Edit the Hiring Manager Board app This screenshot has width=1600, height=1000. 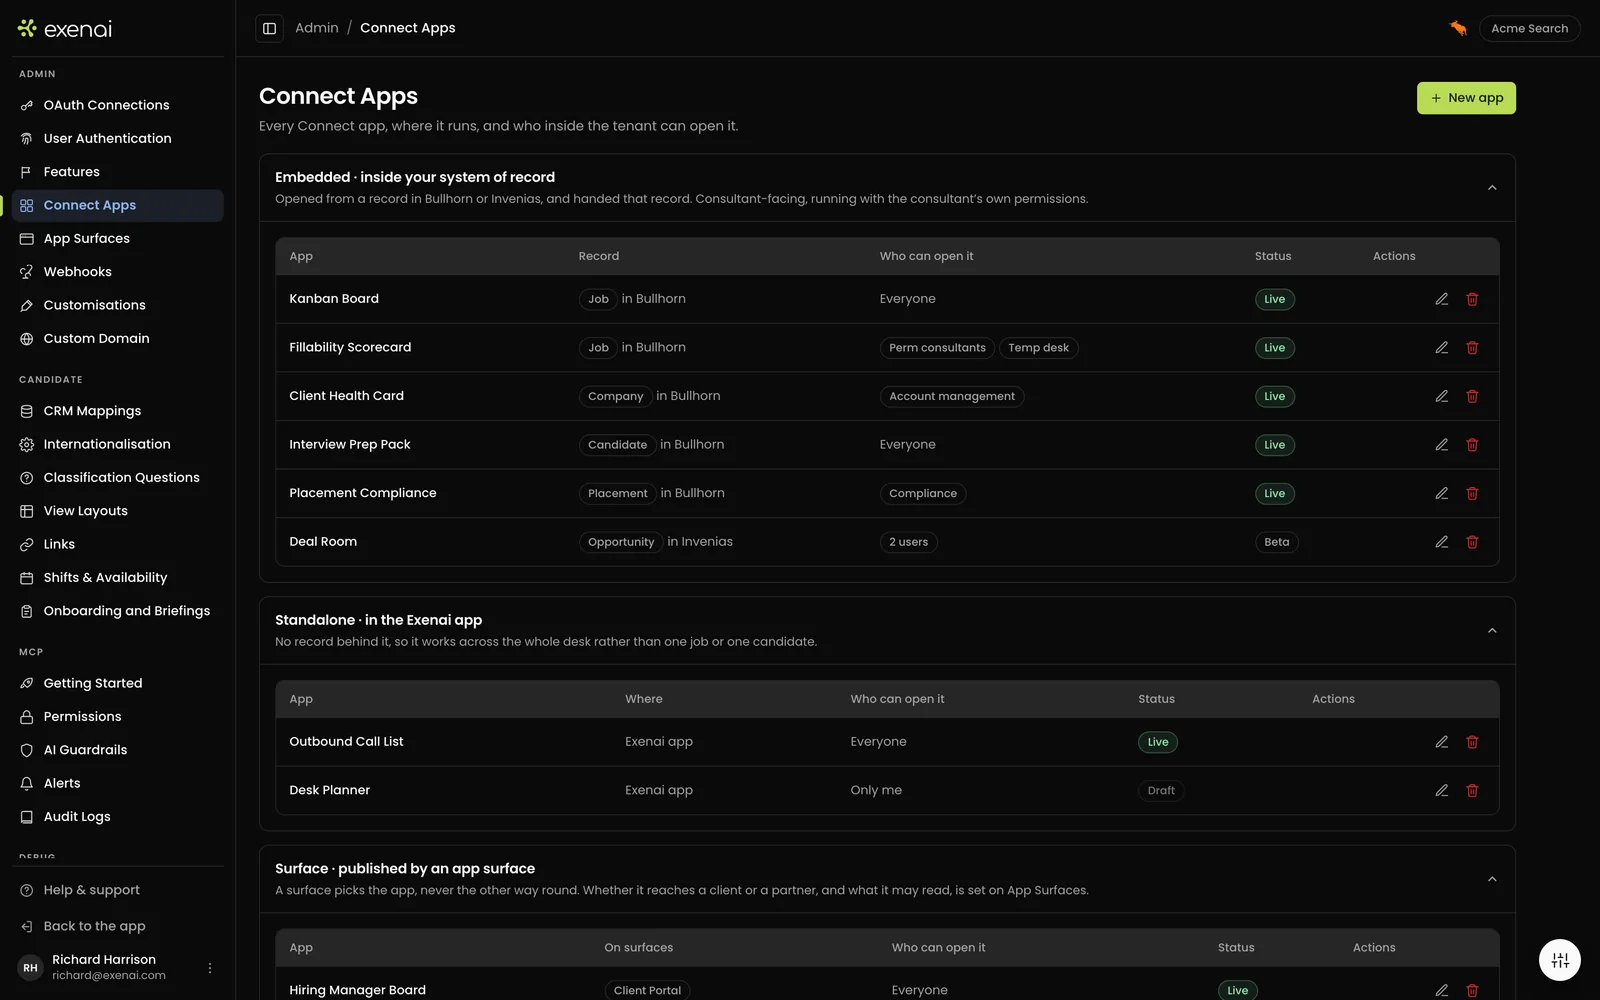[1442, 990]
